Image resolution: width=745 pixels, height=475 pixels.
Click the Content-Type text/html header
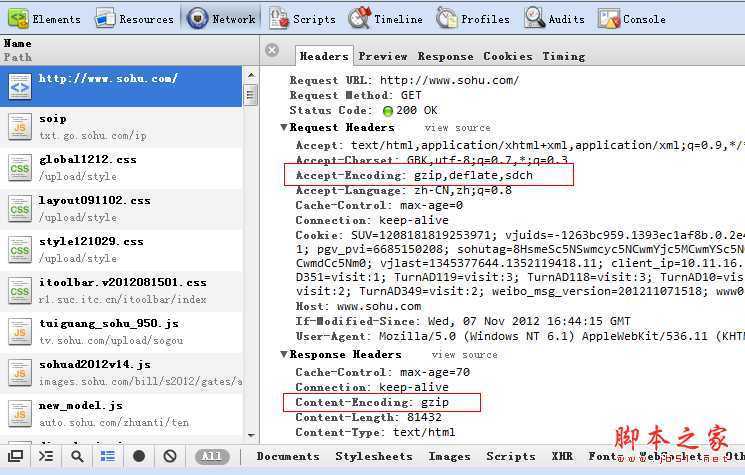point(375,432)
